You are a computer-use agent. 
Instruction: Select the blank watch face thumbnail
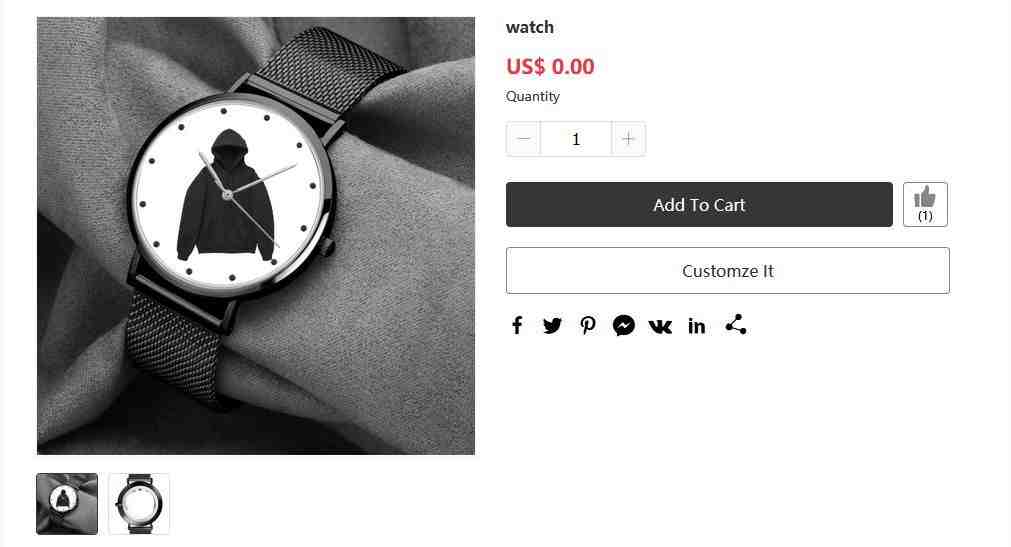pyautogui.click(x=139, y=504)
